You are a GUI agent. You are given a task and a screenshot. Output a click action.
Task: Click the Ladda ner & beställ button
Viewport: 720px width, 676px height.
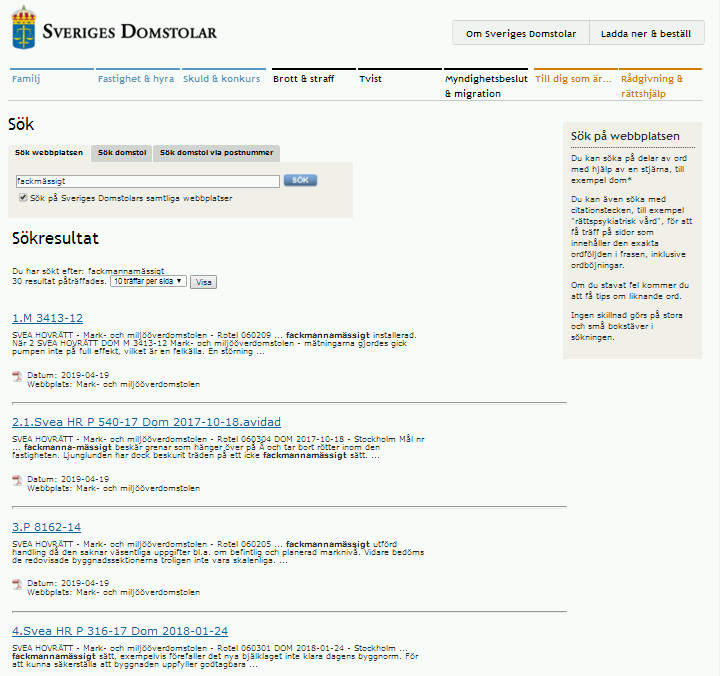coord(646,33)
